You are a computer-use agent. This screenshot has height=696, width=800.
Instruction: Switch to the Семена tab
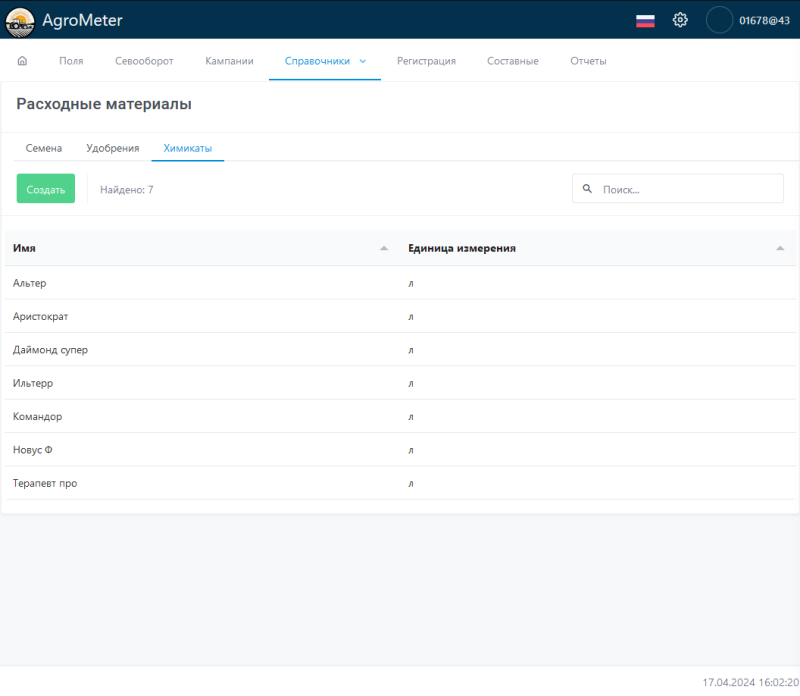click(x=44, y=148)
